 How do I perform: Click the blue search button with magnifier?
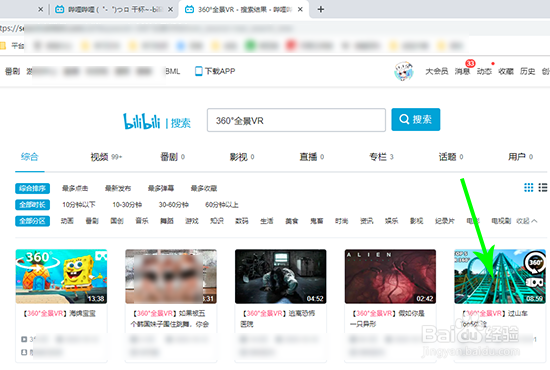(416, 120)
